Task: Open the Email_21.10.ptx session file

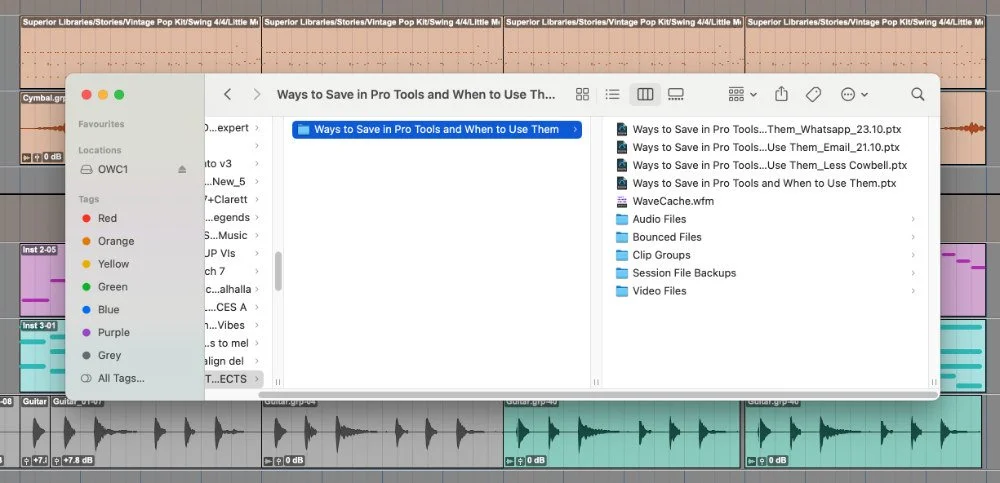Action: click(766, 147)
